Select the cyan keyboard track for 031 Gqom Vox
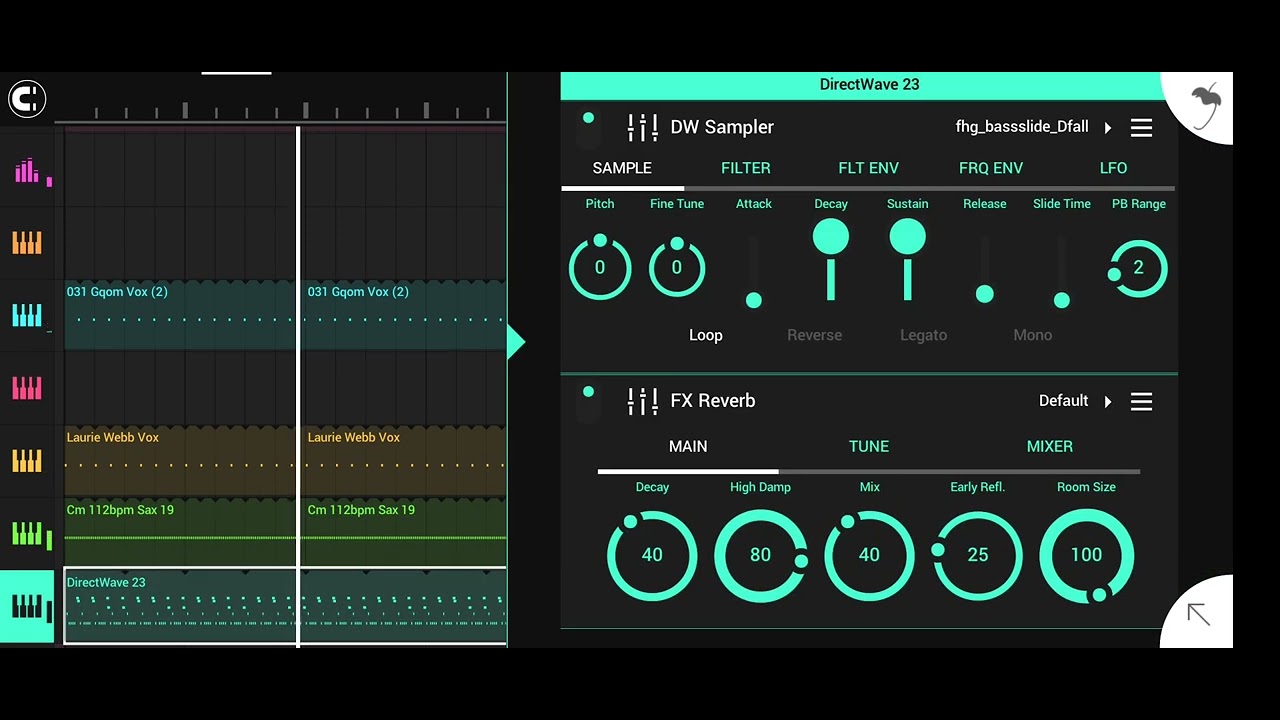1280x720 pixels. [27, 316]
